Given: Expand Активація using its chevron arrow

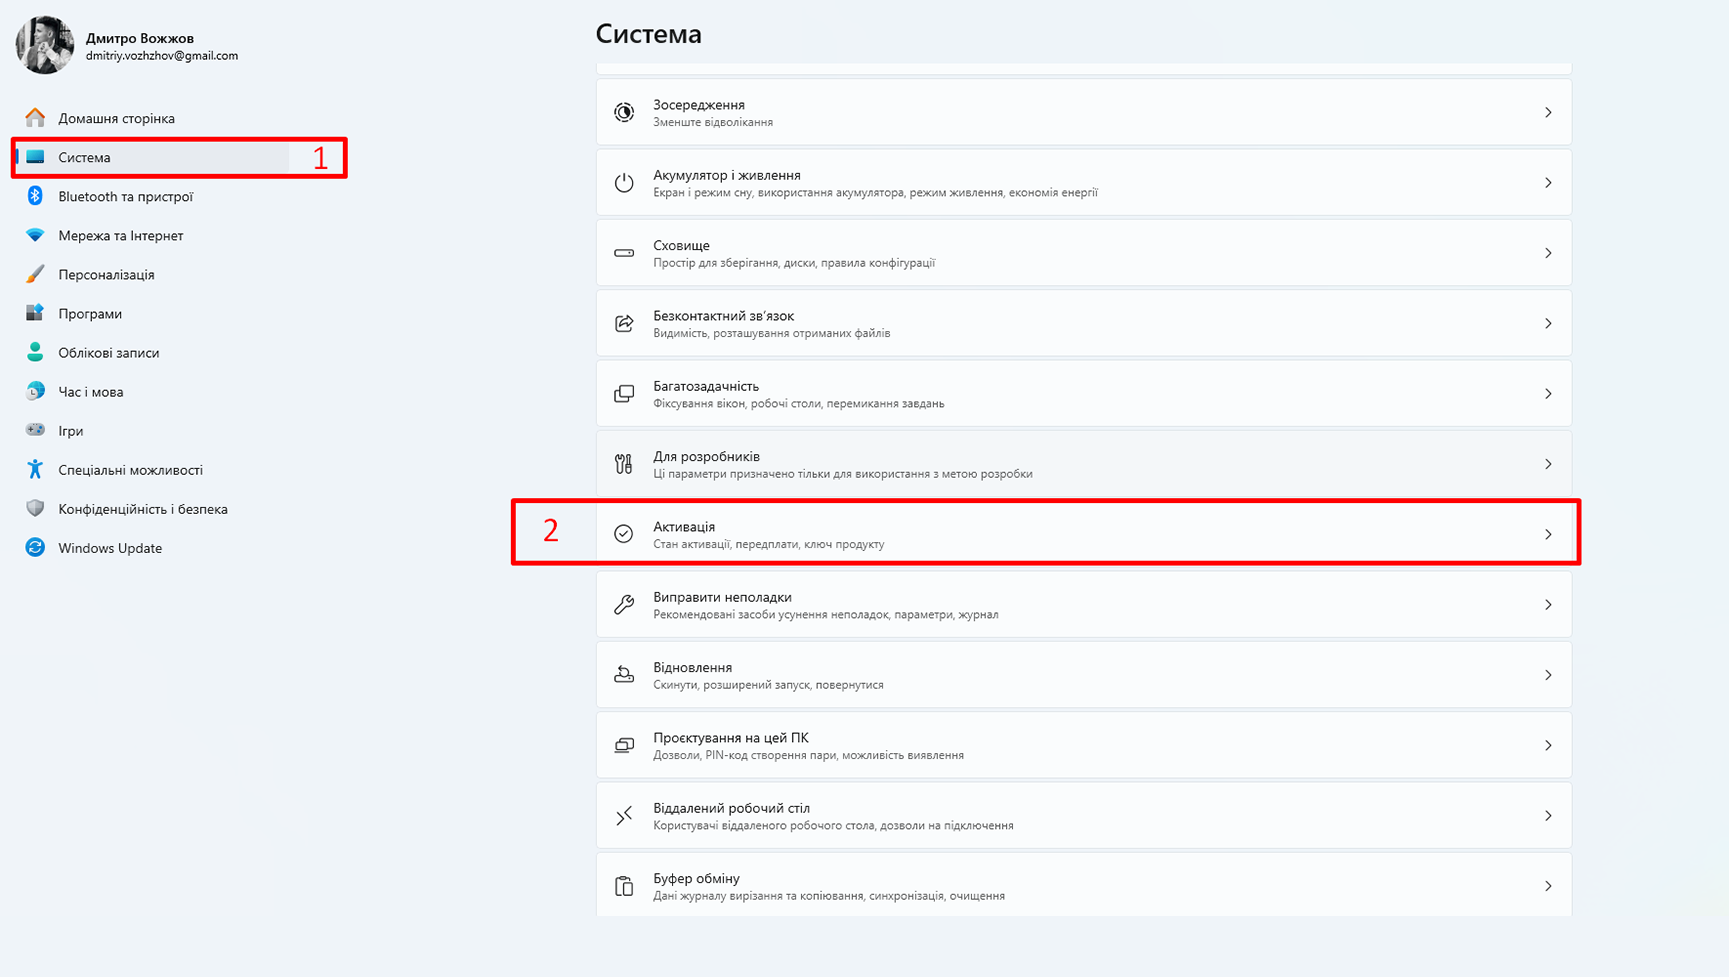Looking at the screenshot, I should (1547, 534).
